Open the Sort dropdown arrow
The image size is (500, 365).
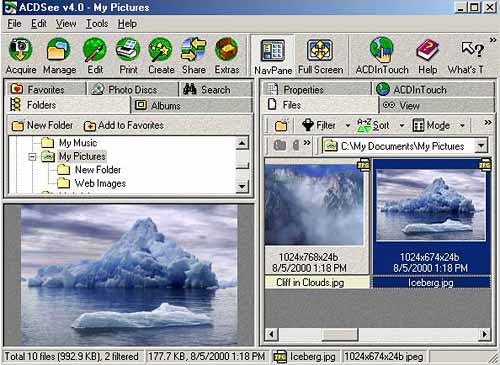[402, 126]
